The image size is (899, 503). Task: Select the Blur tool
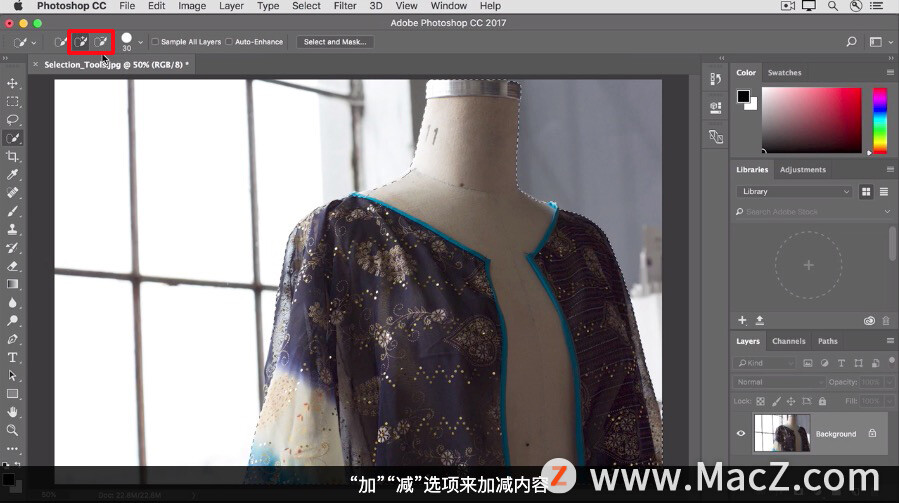[12, 302]
